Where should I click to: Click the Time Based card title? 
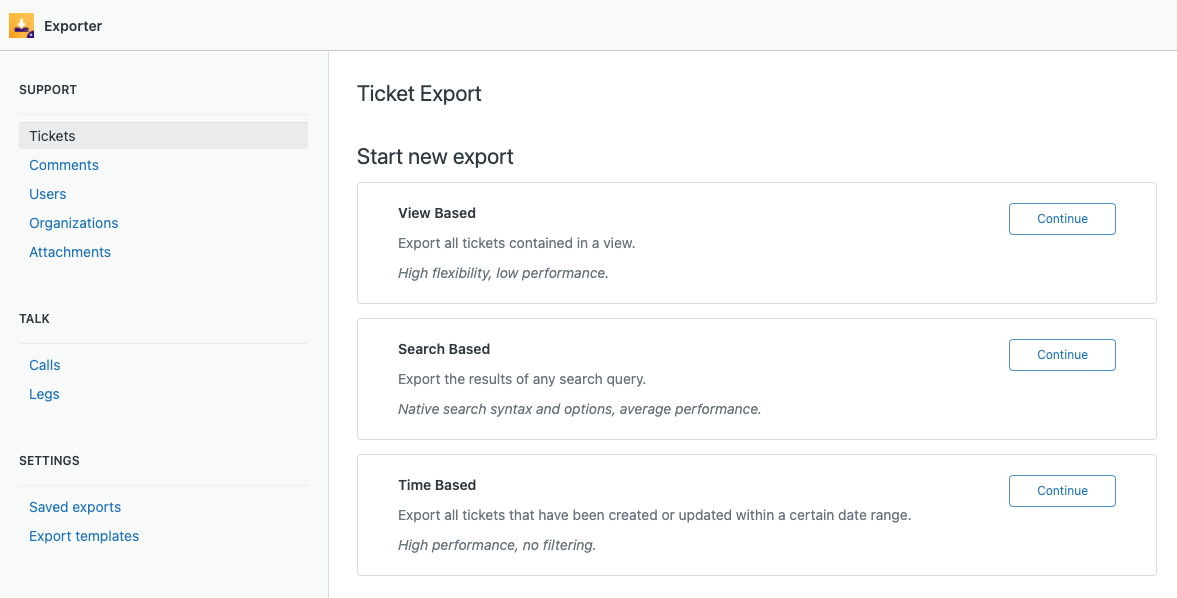437,485
